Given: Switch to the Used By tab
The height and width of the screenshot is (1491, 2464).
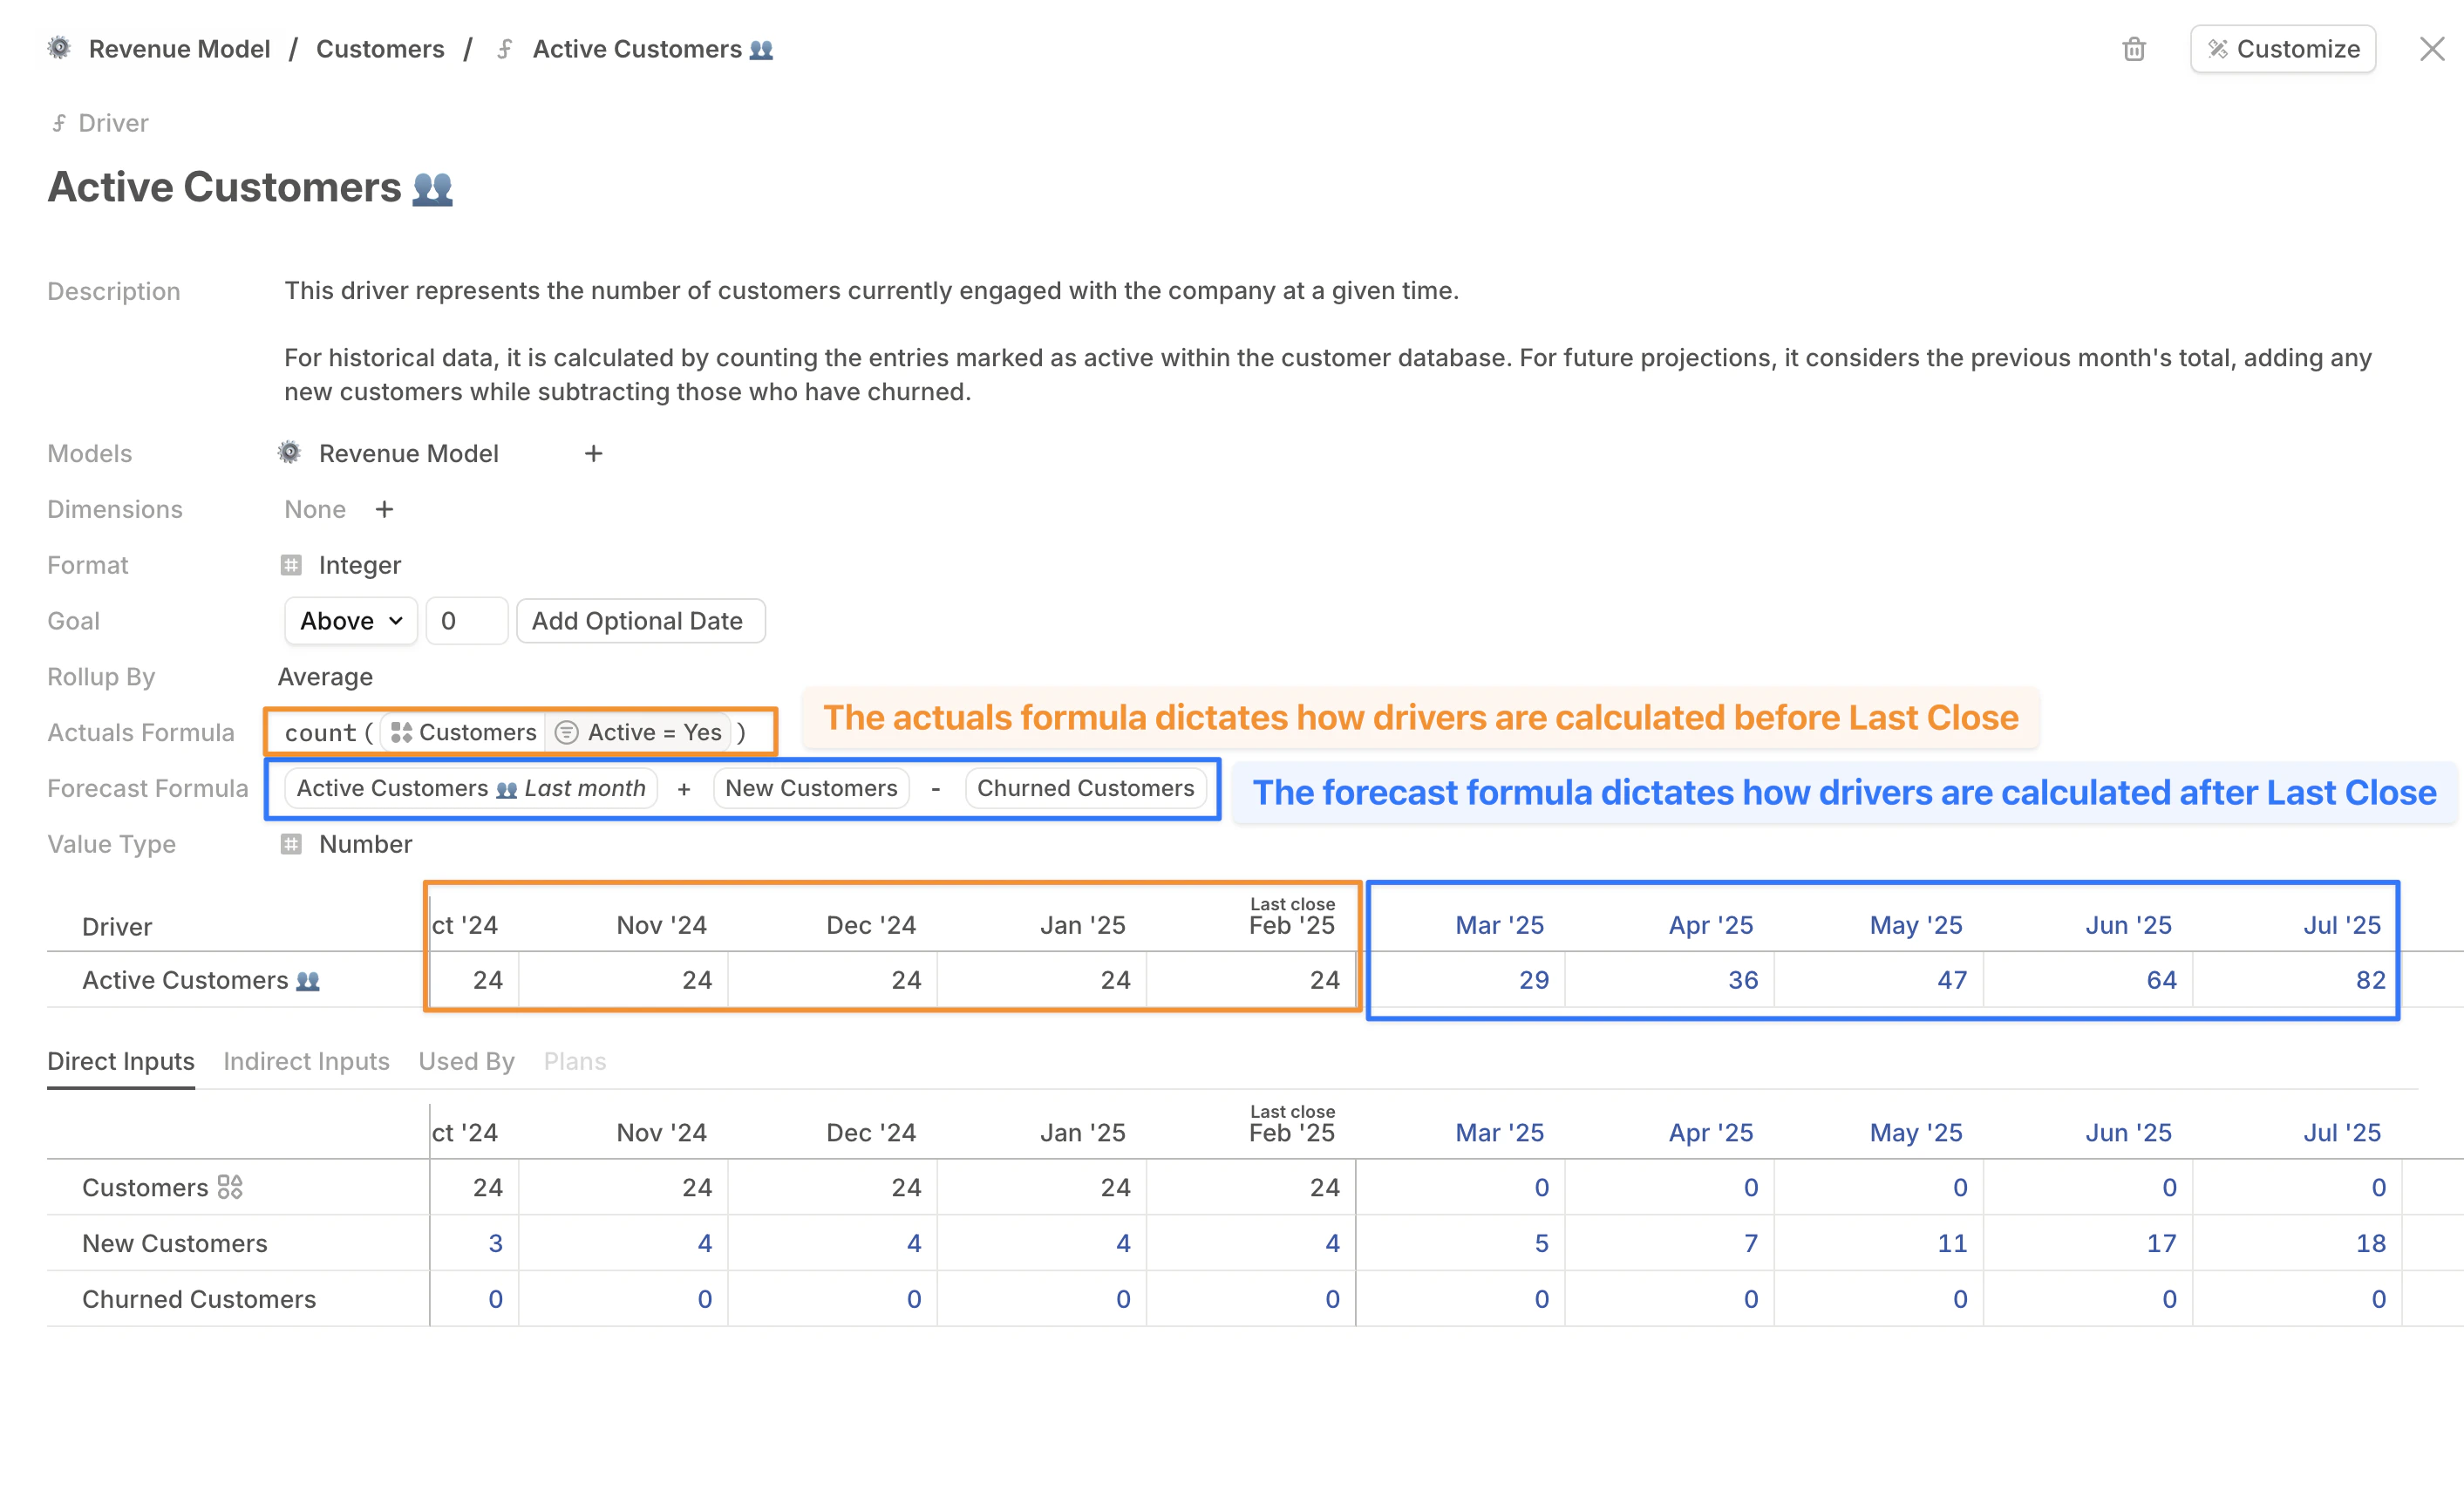Looking at the screenshot, I should click(466, 1061).
